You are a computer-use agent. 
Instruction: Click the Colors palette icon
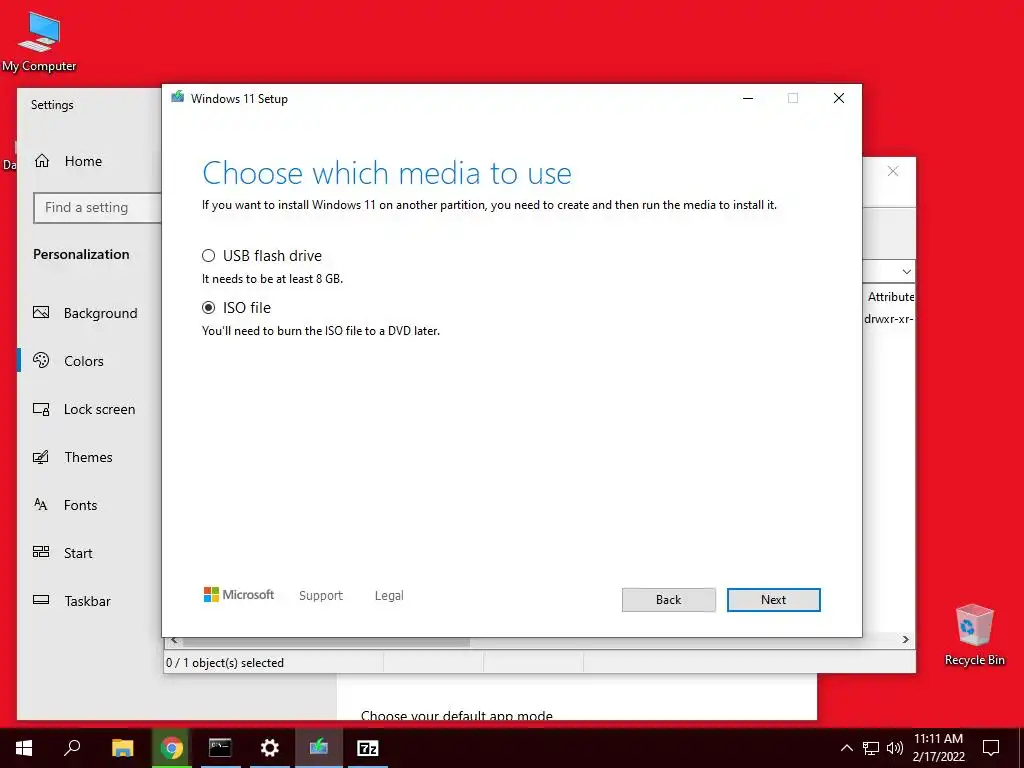click(x=41, y=360)
